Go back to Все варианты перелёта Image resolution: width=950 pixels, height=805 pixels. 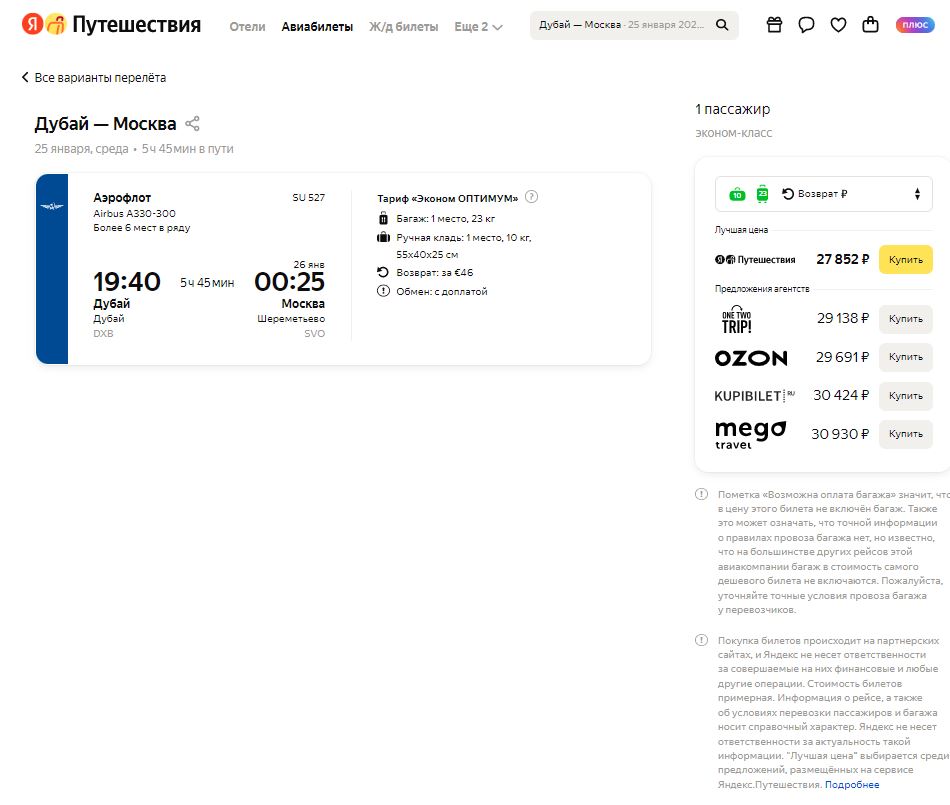coord(94,78)
